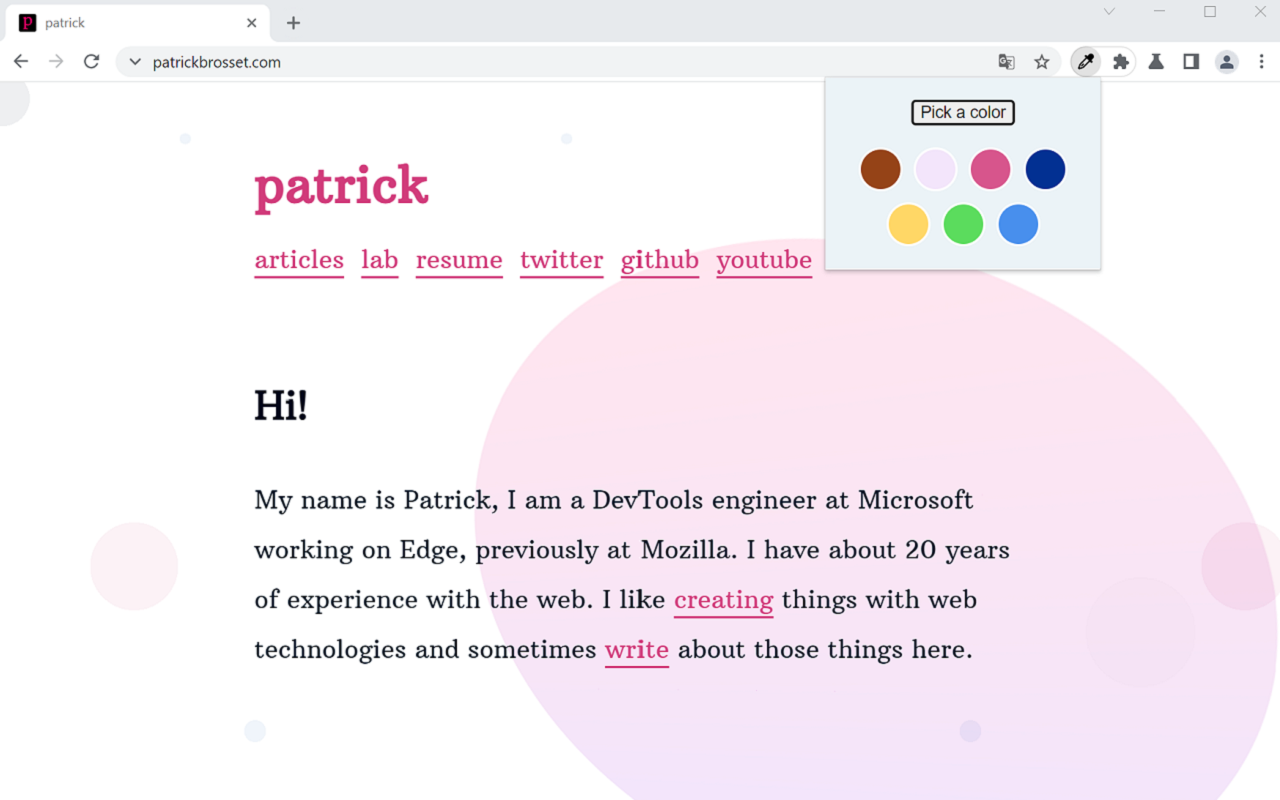Viewport: 1280px width, 800px height.
Task: Click the tab search chevron in title bar
Action: point(1109,12)
